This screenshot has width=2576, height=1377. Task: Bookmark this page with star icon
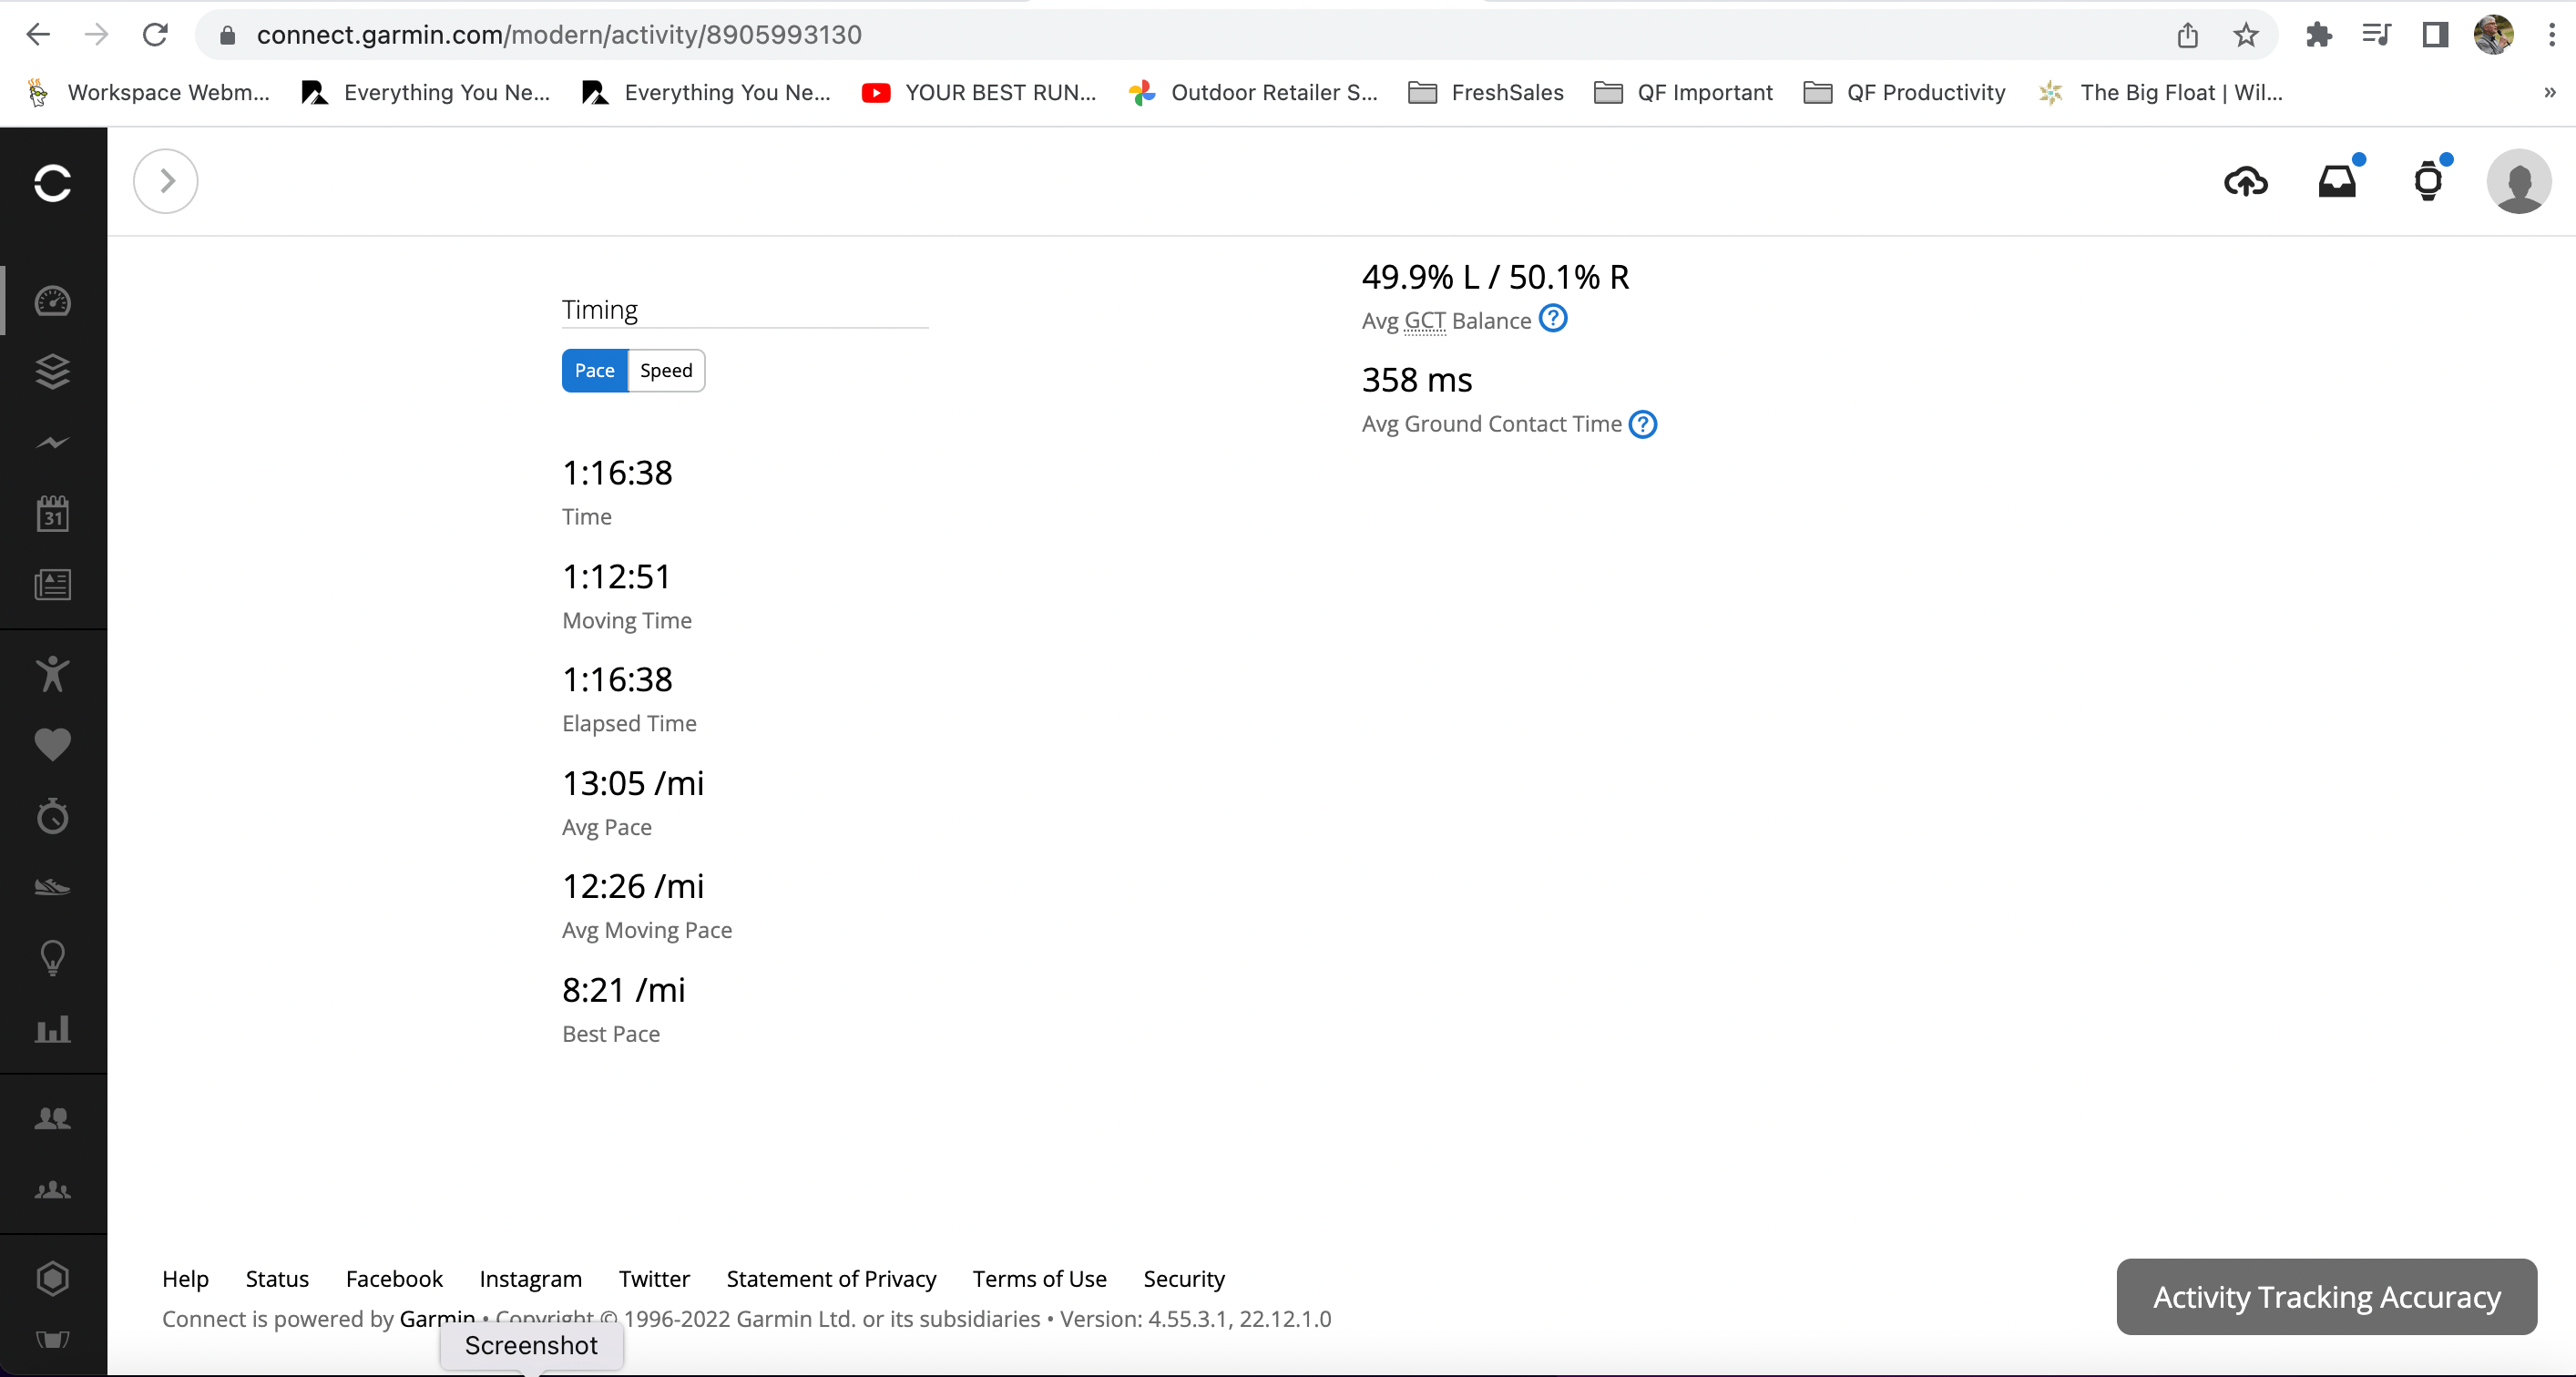click(x=2246, y=35)
